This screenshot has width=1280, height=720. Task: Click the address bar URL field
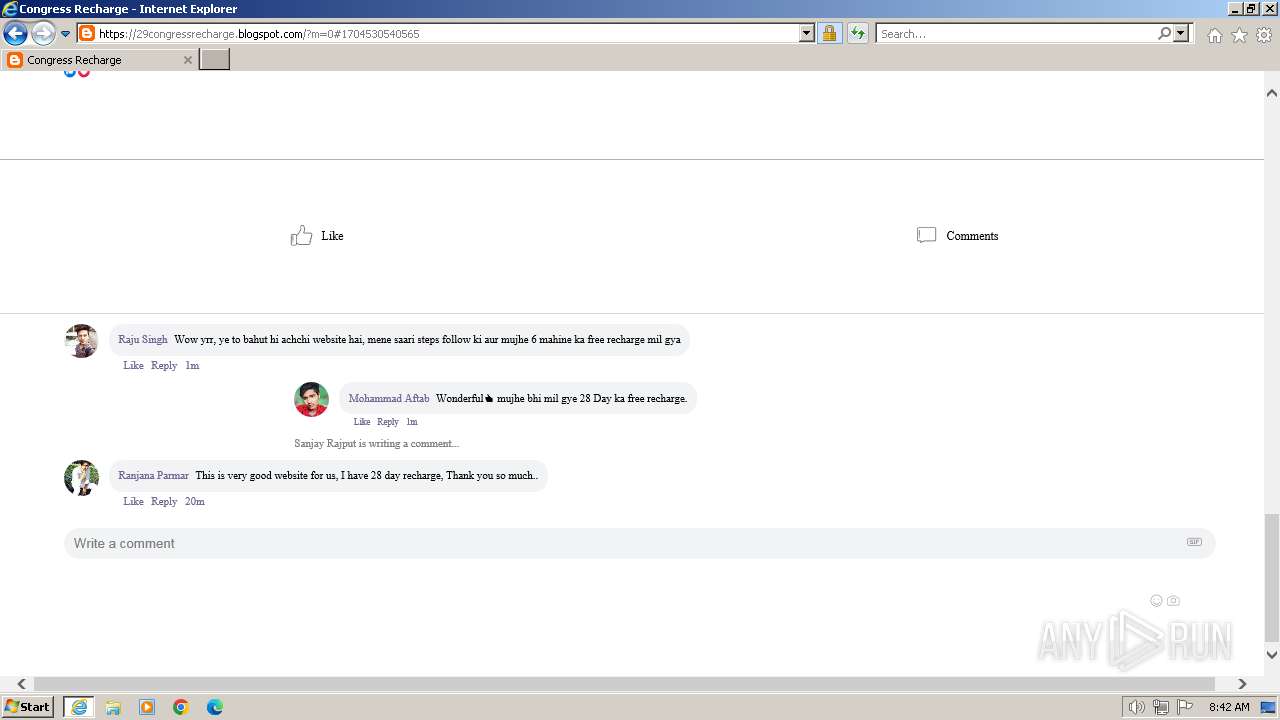tap(448, 33)
